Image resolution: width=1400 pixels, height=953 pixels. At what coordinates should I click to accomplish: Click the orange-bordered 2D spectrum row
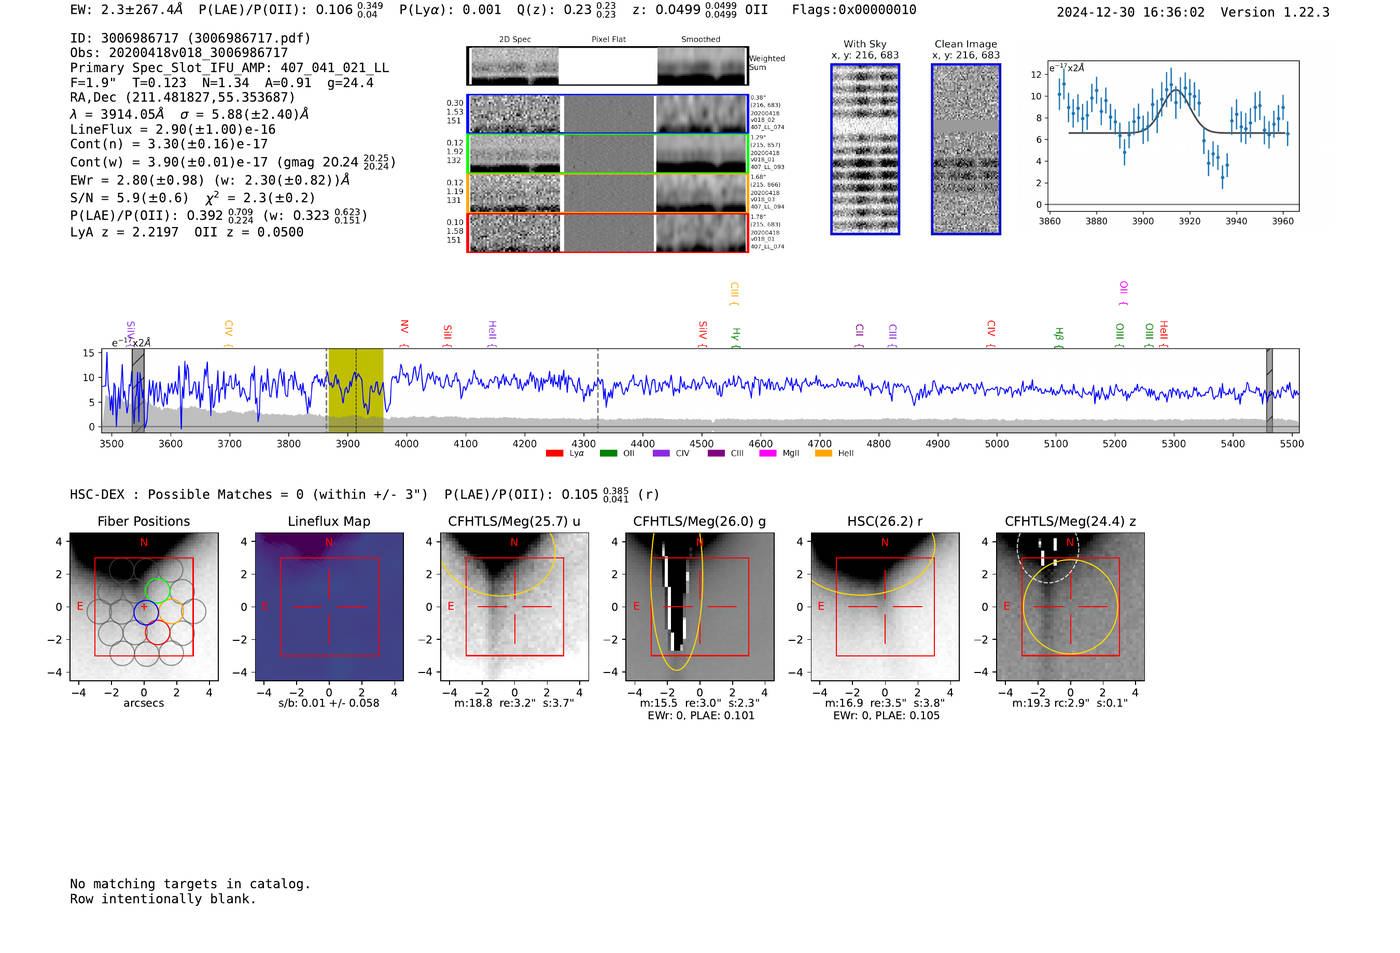pyautogui.click(x=608, y=193)
